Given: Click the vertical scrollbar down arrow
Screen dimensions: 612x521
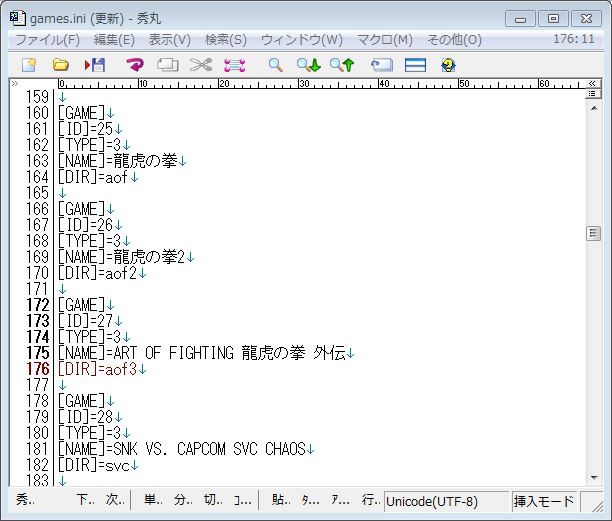Looking at the screenshot, I should (x=594, y=477).
